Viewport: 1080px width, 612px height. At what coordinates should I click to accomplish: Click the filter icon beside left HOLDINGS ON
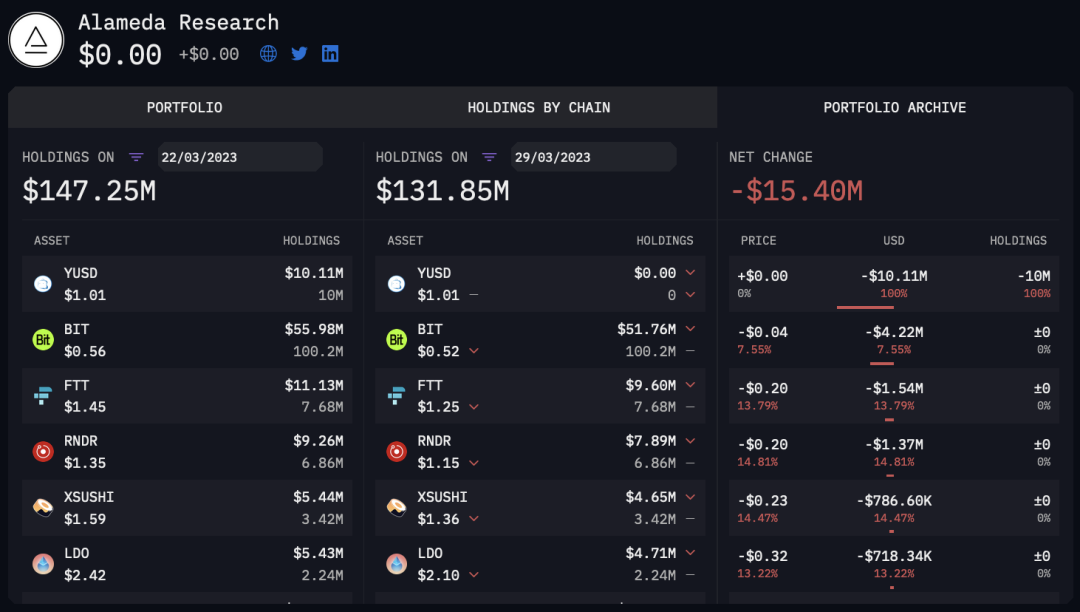click(136, 157)
